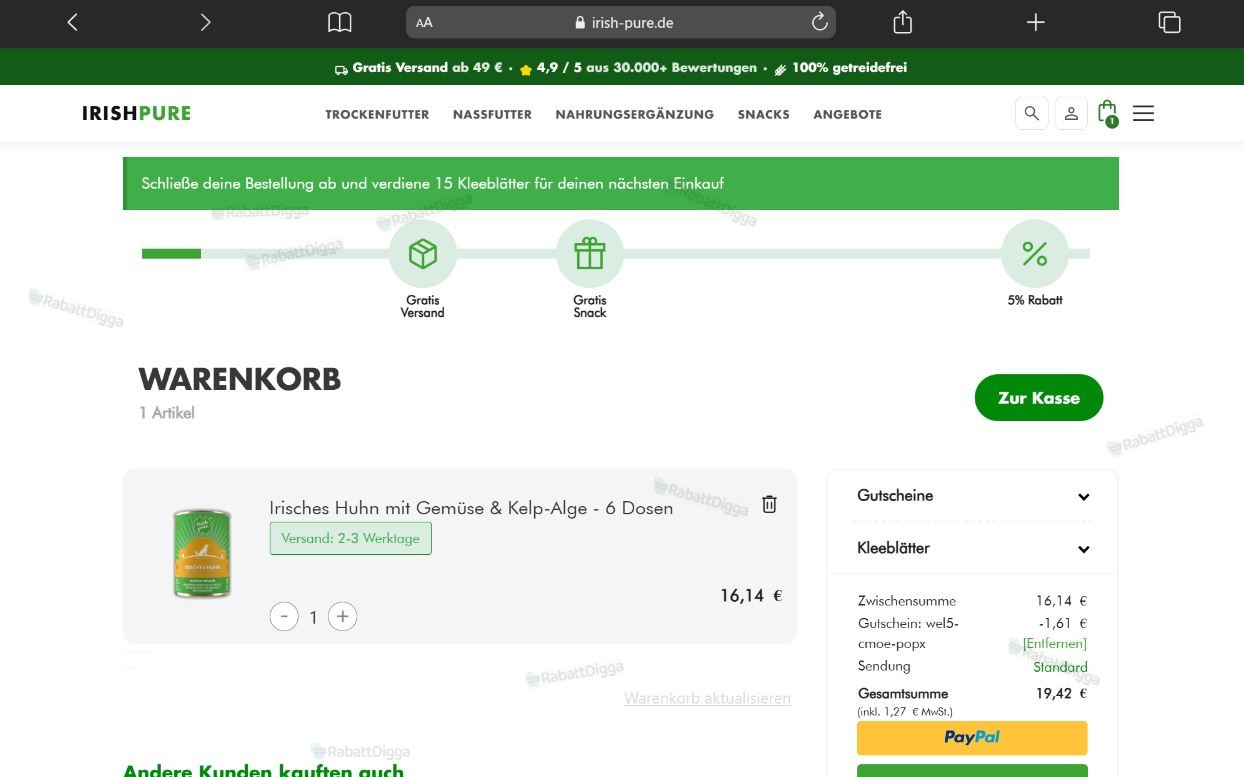Increase quantity with the plus button
Image resolution: width=1244 pixels, height=777 pixels.
[x=343, y=617]
